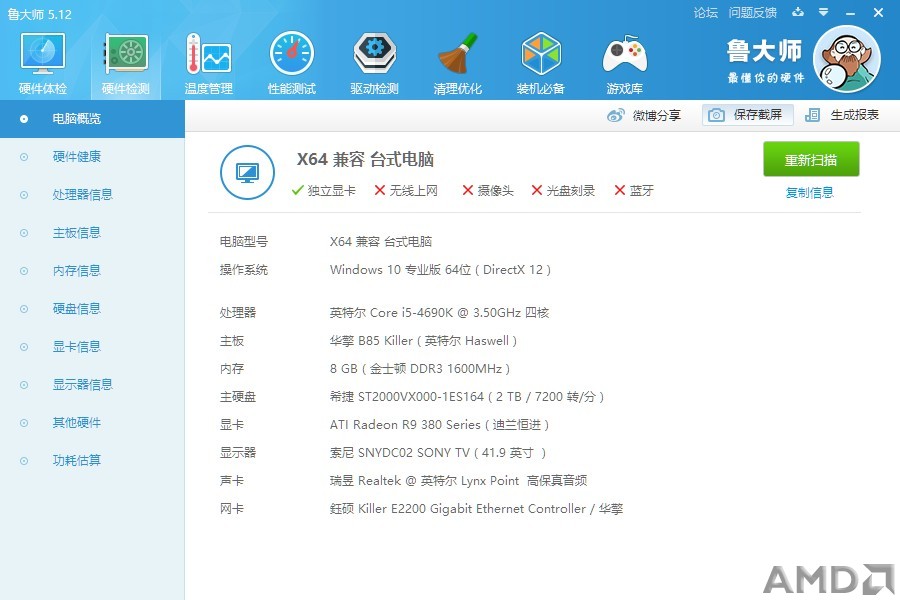The width and height of the screenshot is (900, 600).
Task: Click the 无线上网 status indicator
Action: [x=406, y=191]
